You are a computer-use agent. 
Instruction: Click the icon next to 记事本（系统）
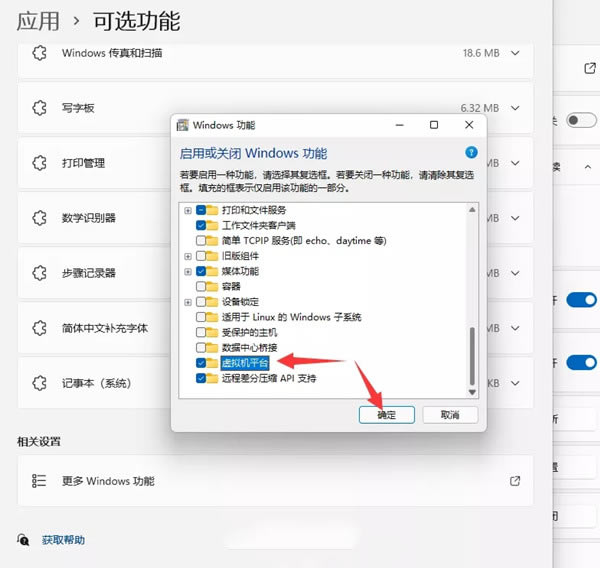39,383
